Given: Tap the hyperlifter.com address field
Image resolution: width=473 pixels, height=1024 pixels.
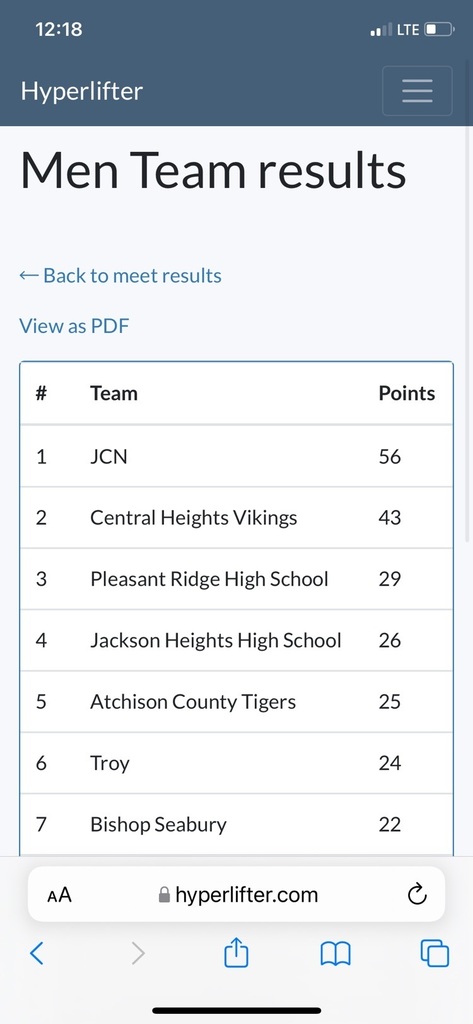Looking at the screenshot, I should [236, 894].
